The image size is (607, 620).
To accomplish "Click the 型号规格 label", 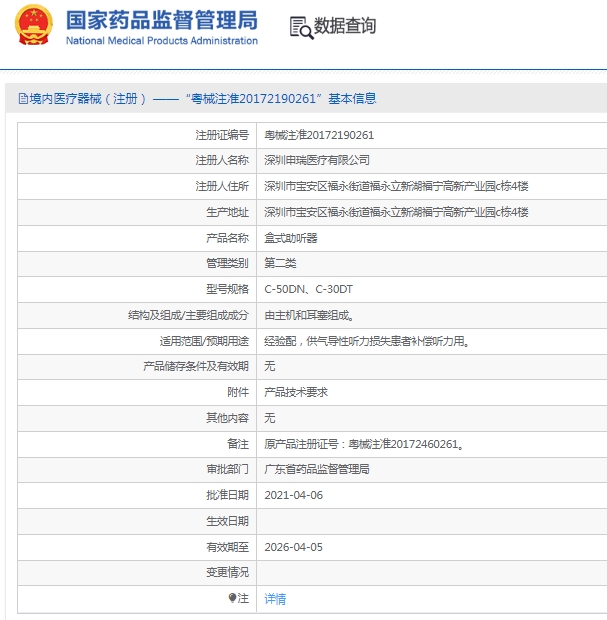I will pos(227,289).
